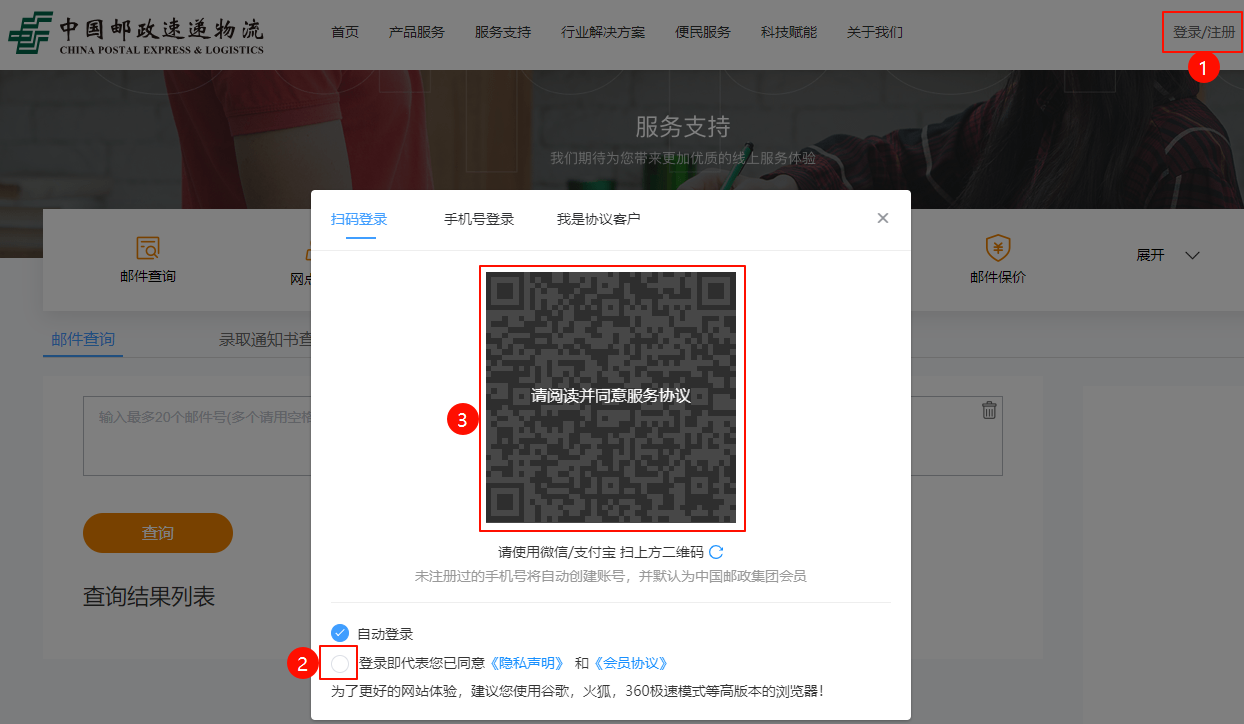This screenshot has height=724, width=1244.
Task: Click the 邮件保价 shield icon
Action: pyautogui.click(x=997, y=247)
